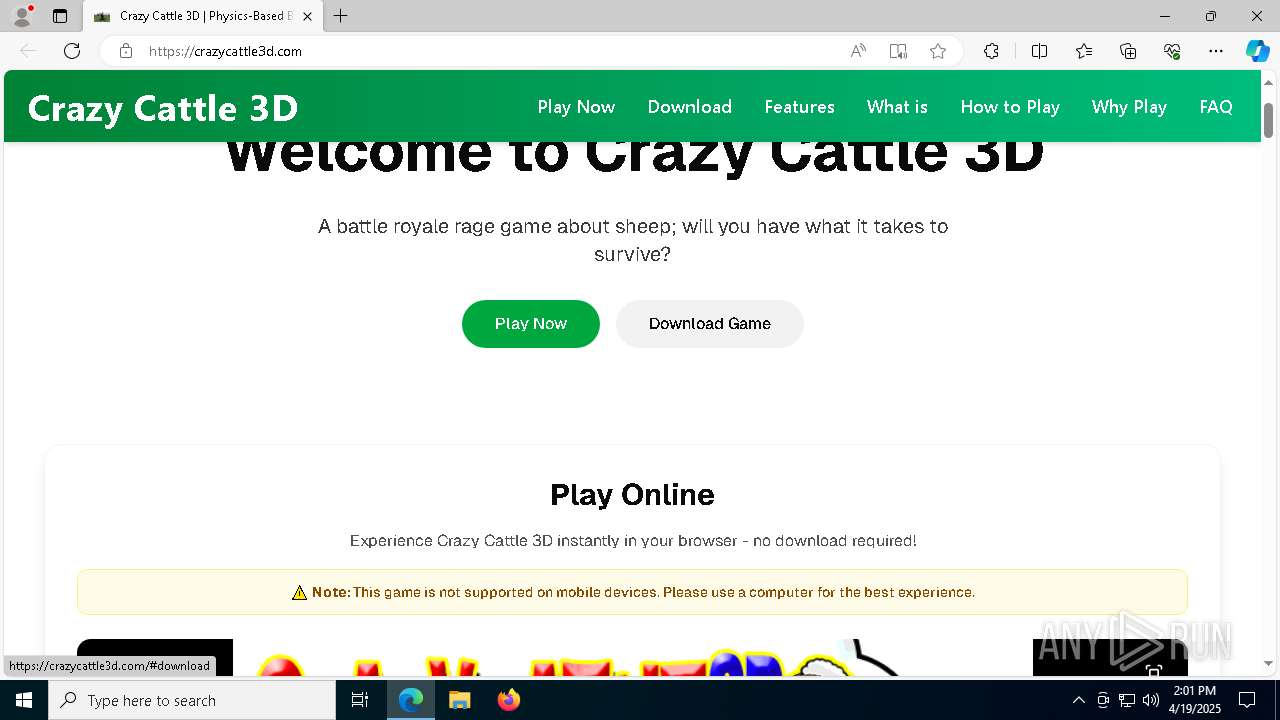Click the taskbar search box

(192, 700)
